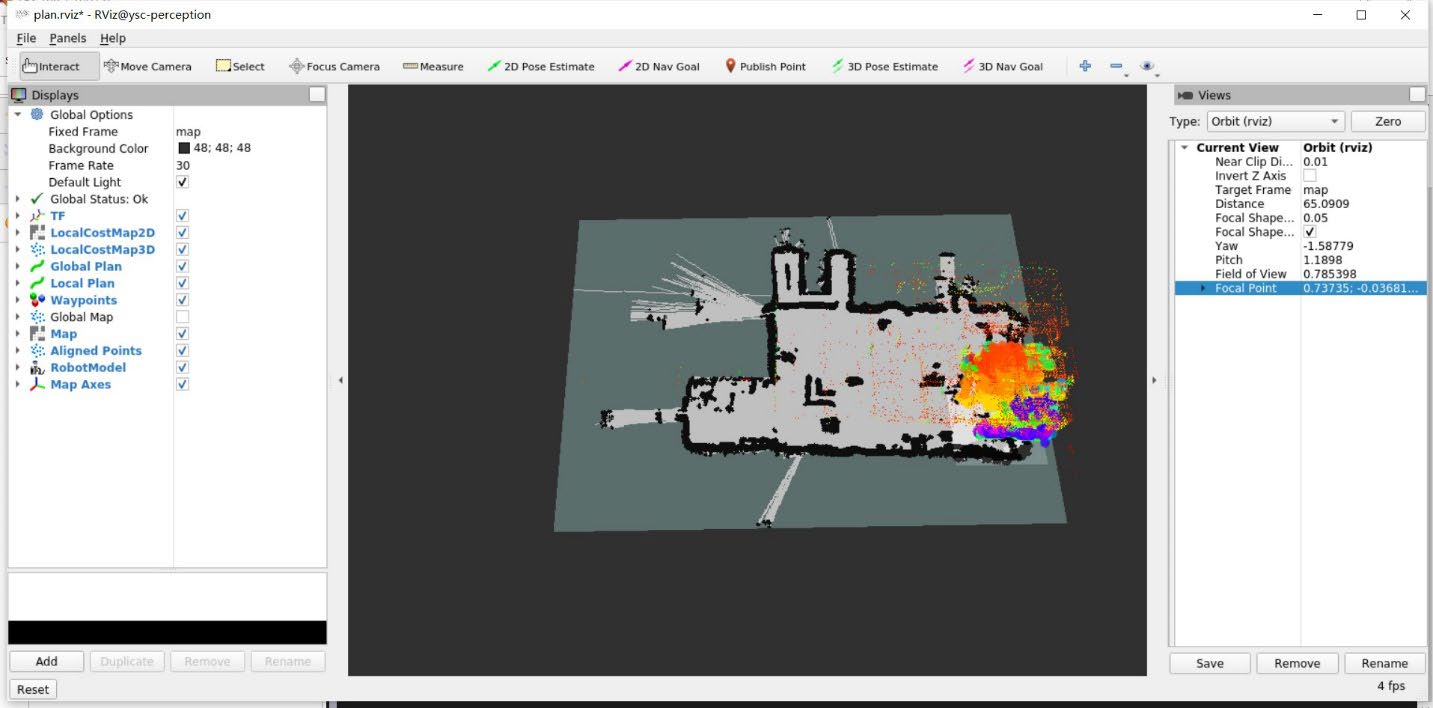Image resolution: width=1433 pixels, height=708 pixels.
Task: Toggle the Default Light checkbox
Action: point(182,182)
